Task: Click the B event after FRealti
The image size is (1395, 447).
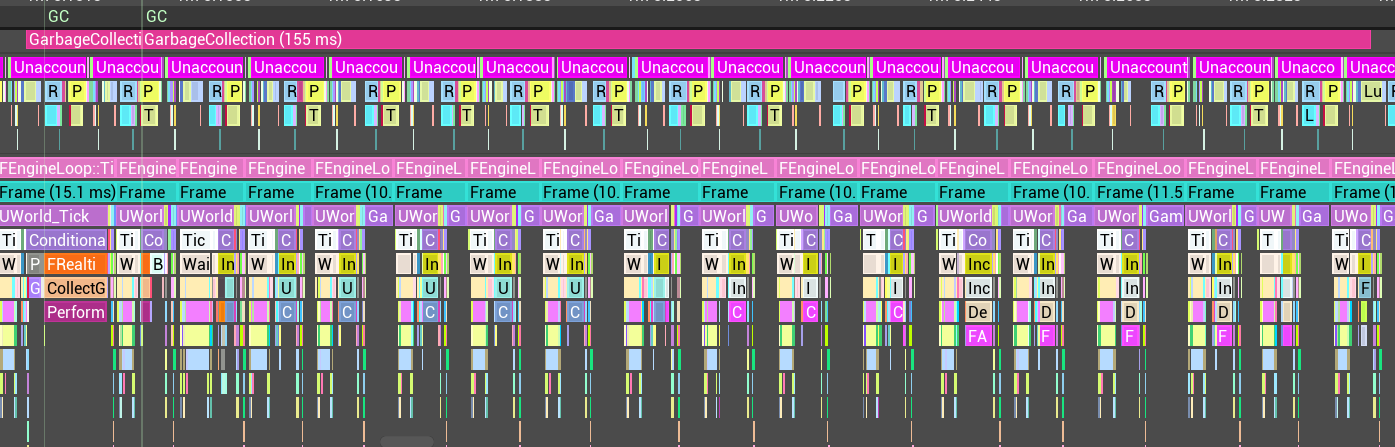Action: 156,264
